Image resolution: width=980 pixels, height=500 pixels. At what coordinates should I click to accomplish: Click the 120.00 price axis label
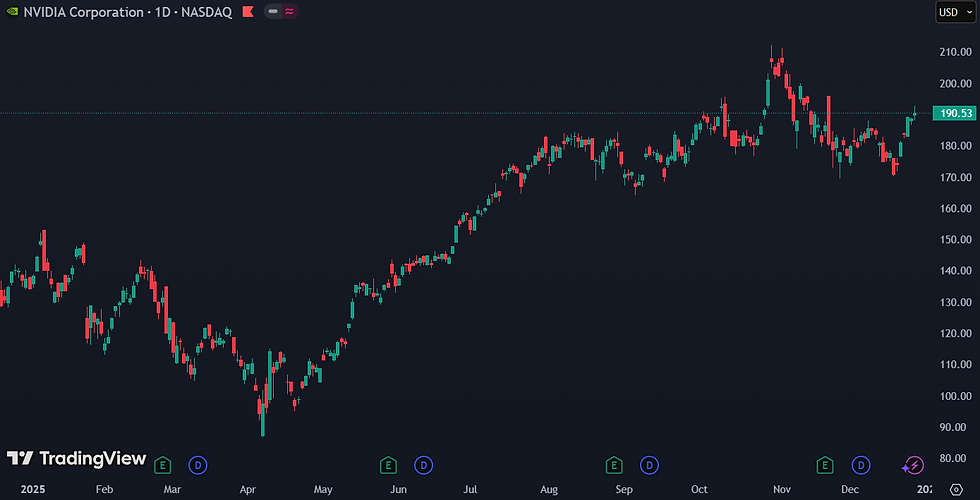pyautogui.click(x=956, y=333)
